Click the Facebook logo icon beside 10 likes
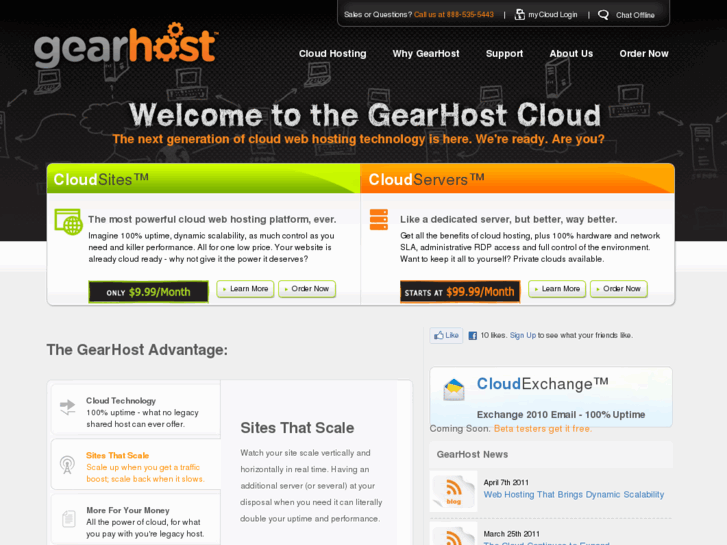This screenshot has width=727, height=545. pyautogui.click(x=472, y=335)
